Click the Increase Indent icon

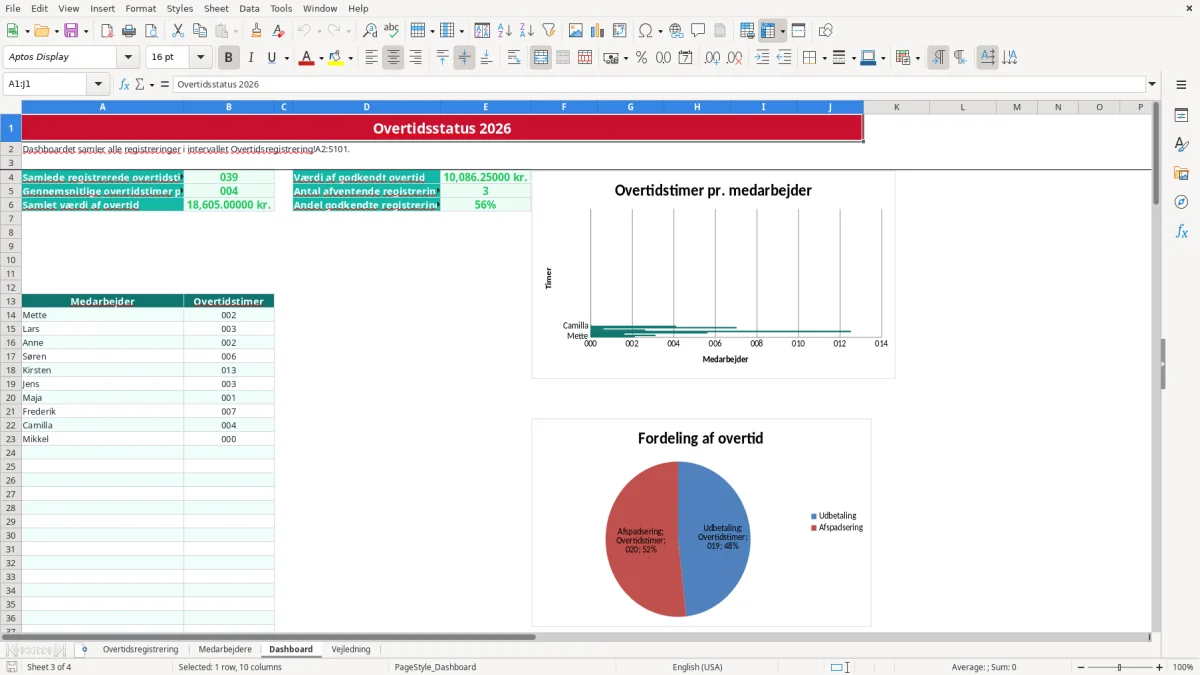tap(762, 58)
